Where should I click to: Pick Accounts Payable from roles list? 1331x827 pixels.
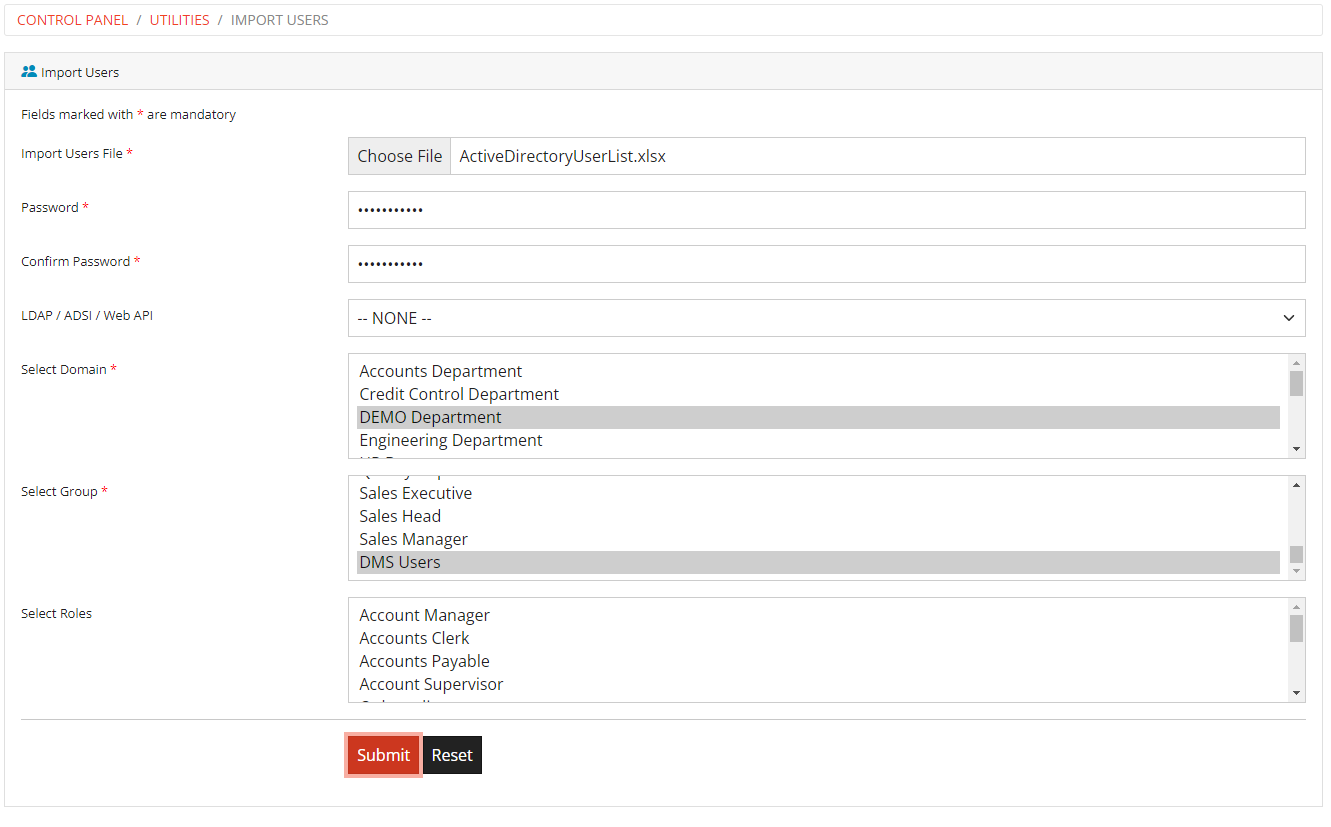[424, 661]
